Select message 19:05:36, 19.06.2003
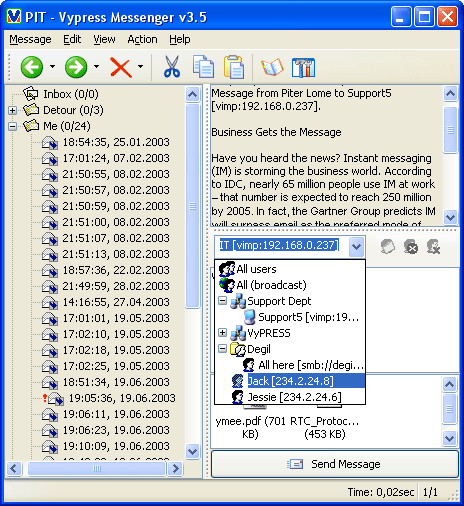 [122, 398]
